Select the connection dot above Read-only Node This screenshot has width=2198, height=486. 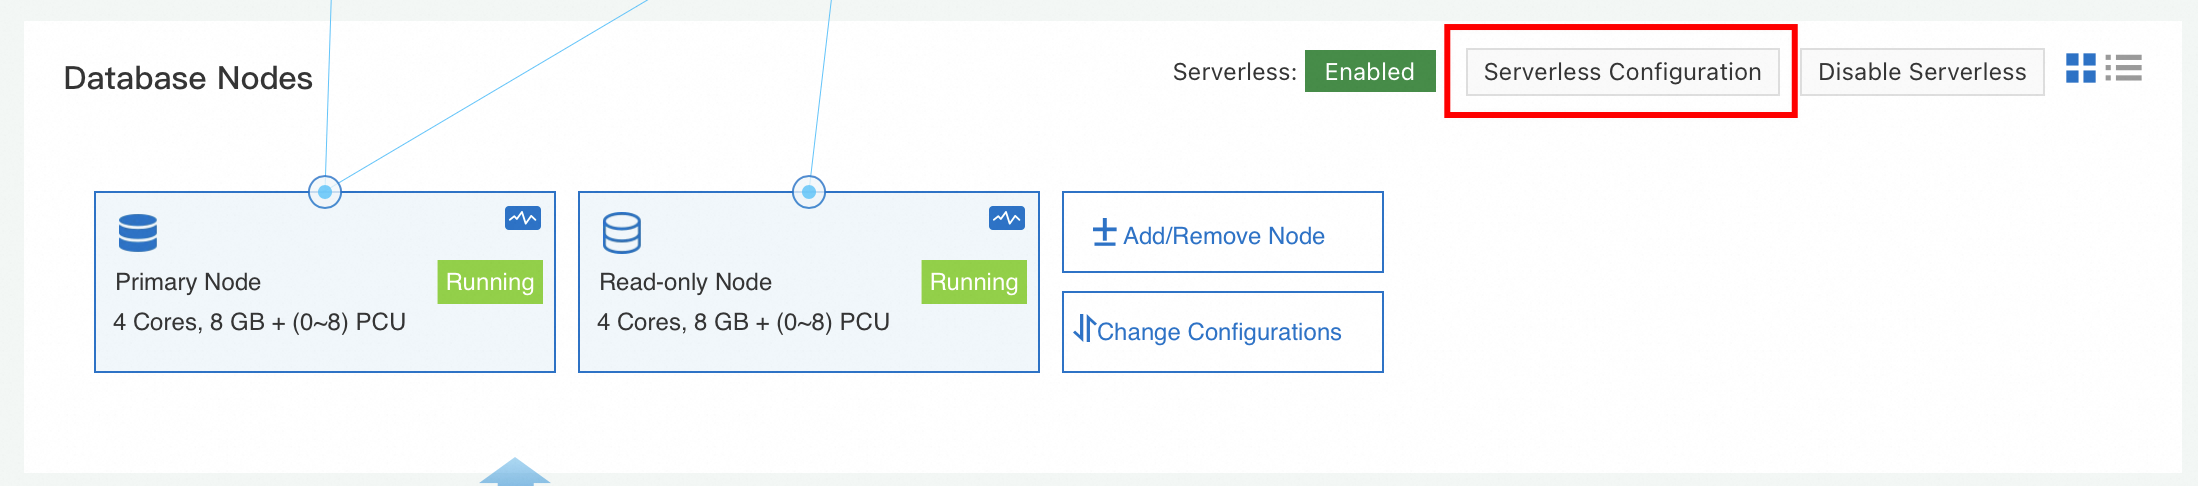809,192
